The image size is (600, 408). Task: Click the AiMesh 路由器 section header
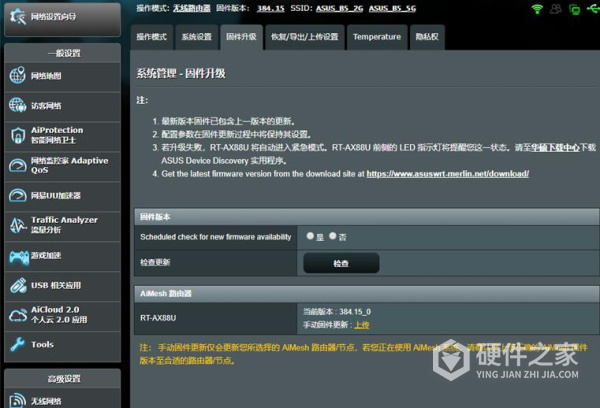tap(367, 294)
